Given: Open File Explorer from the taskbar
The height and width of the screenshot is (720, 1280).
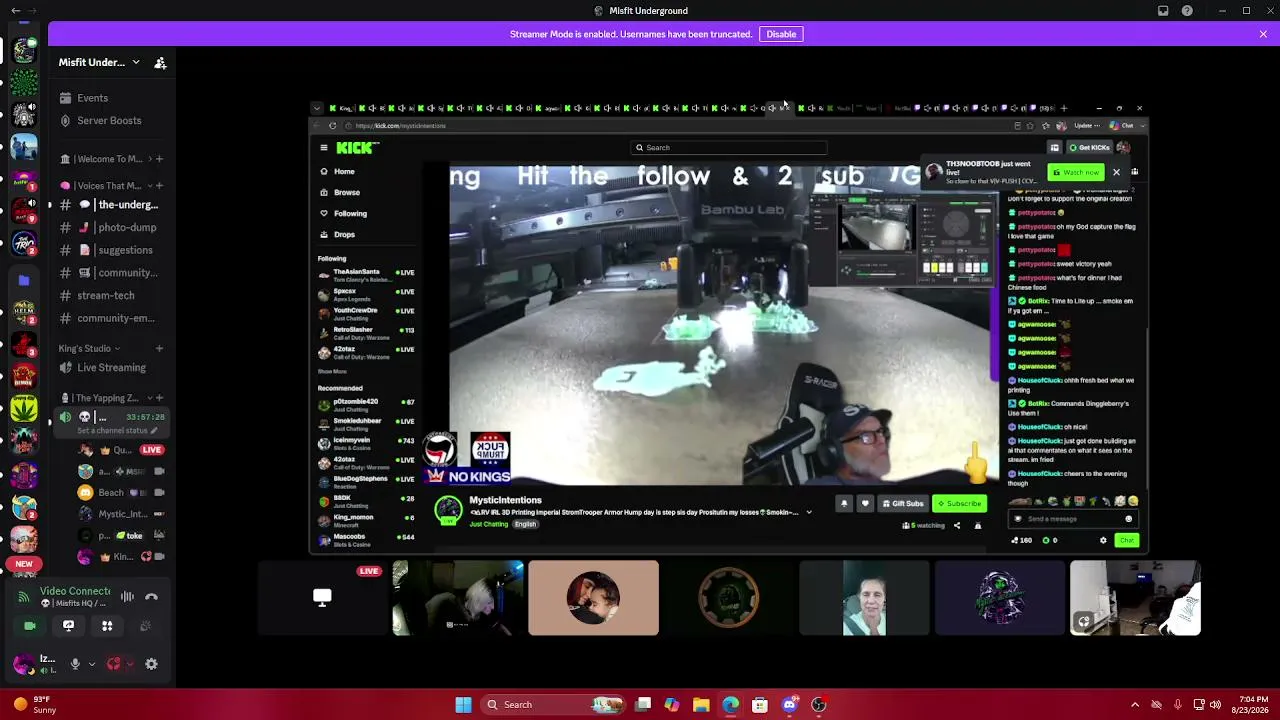Looking at the screenshot, I should click(701, 705).
